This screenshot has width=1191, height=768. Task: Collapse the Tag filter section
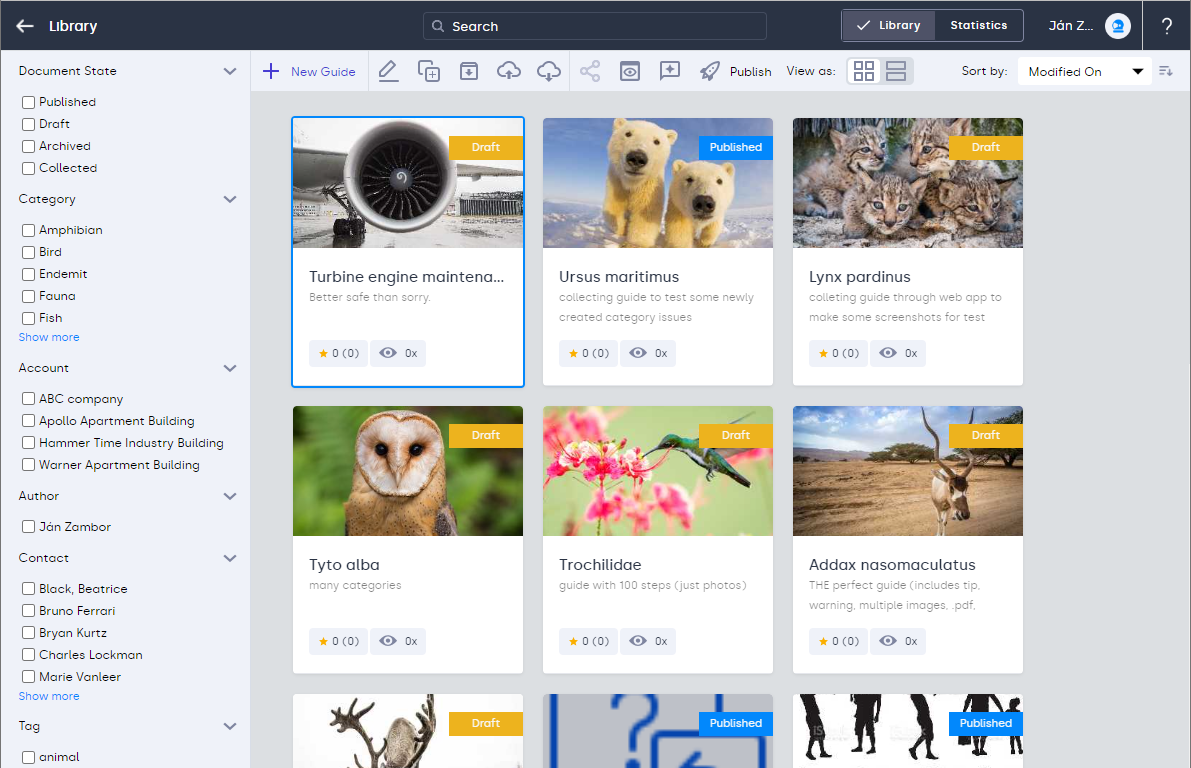pos(229,726)
